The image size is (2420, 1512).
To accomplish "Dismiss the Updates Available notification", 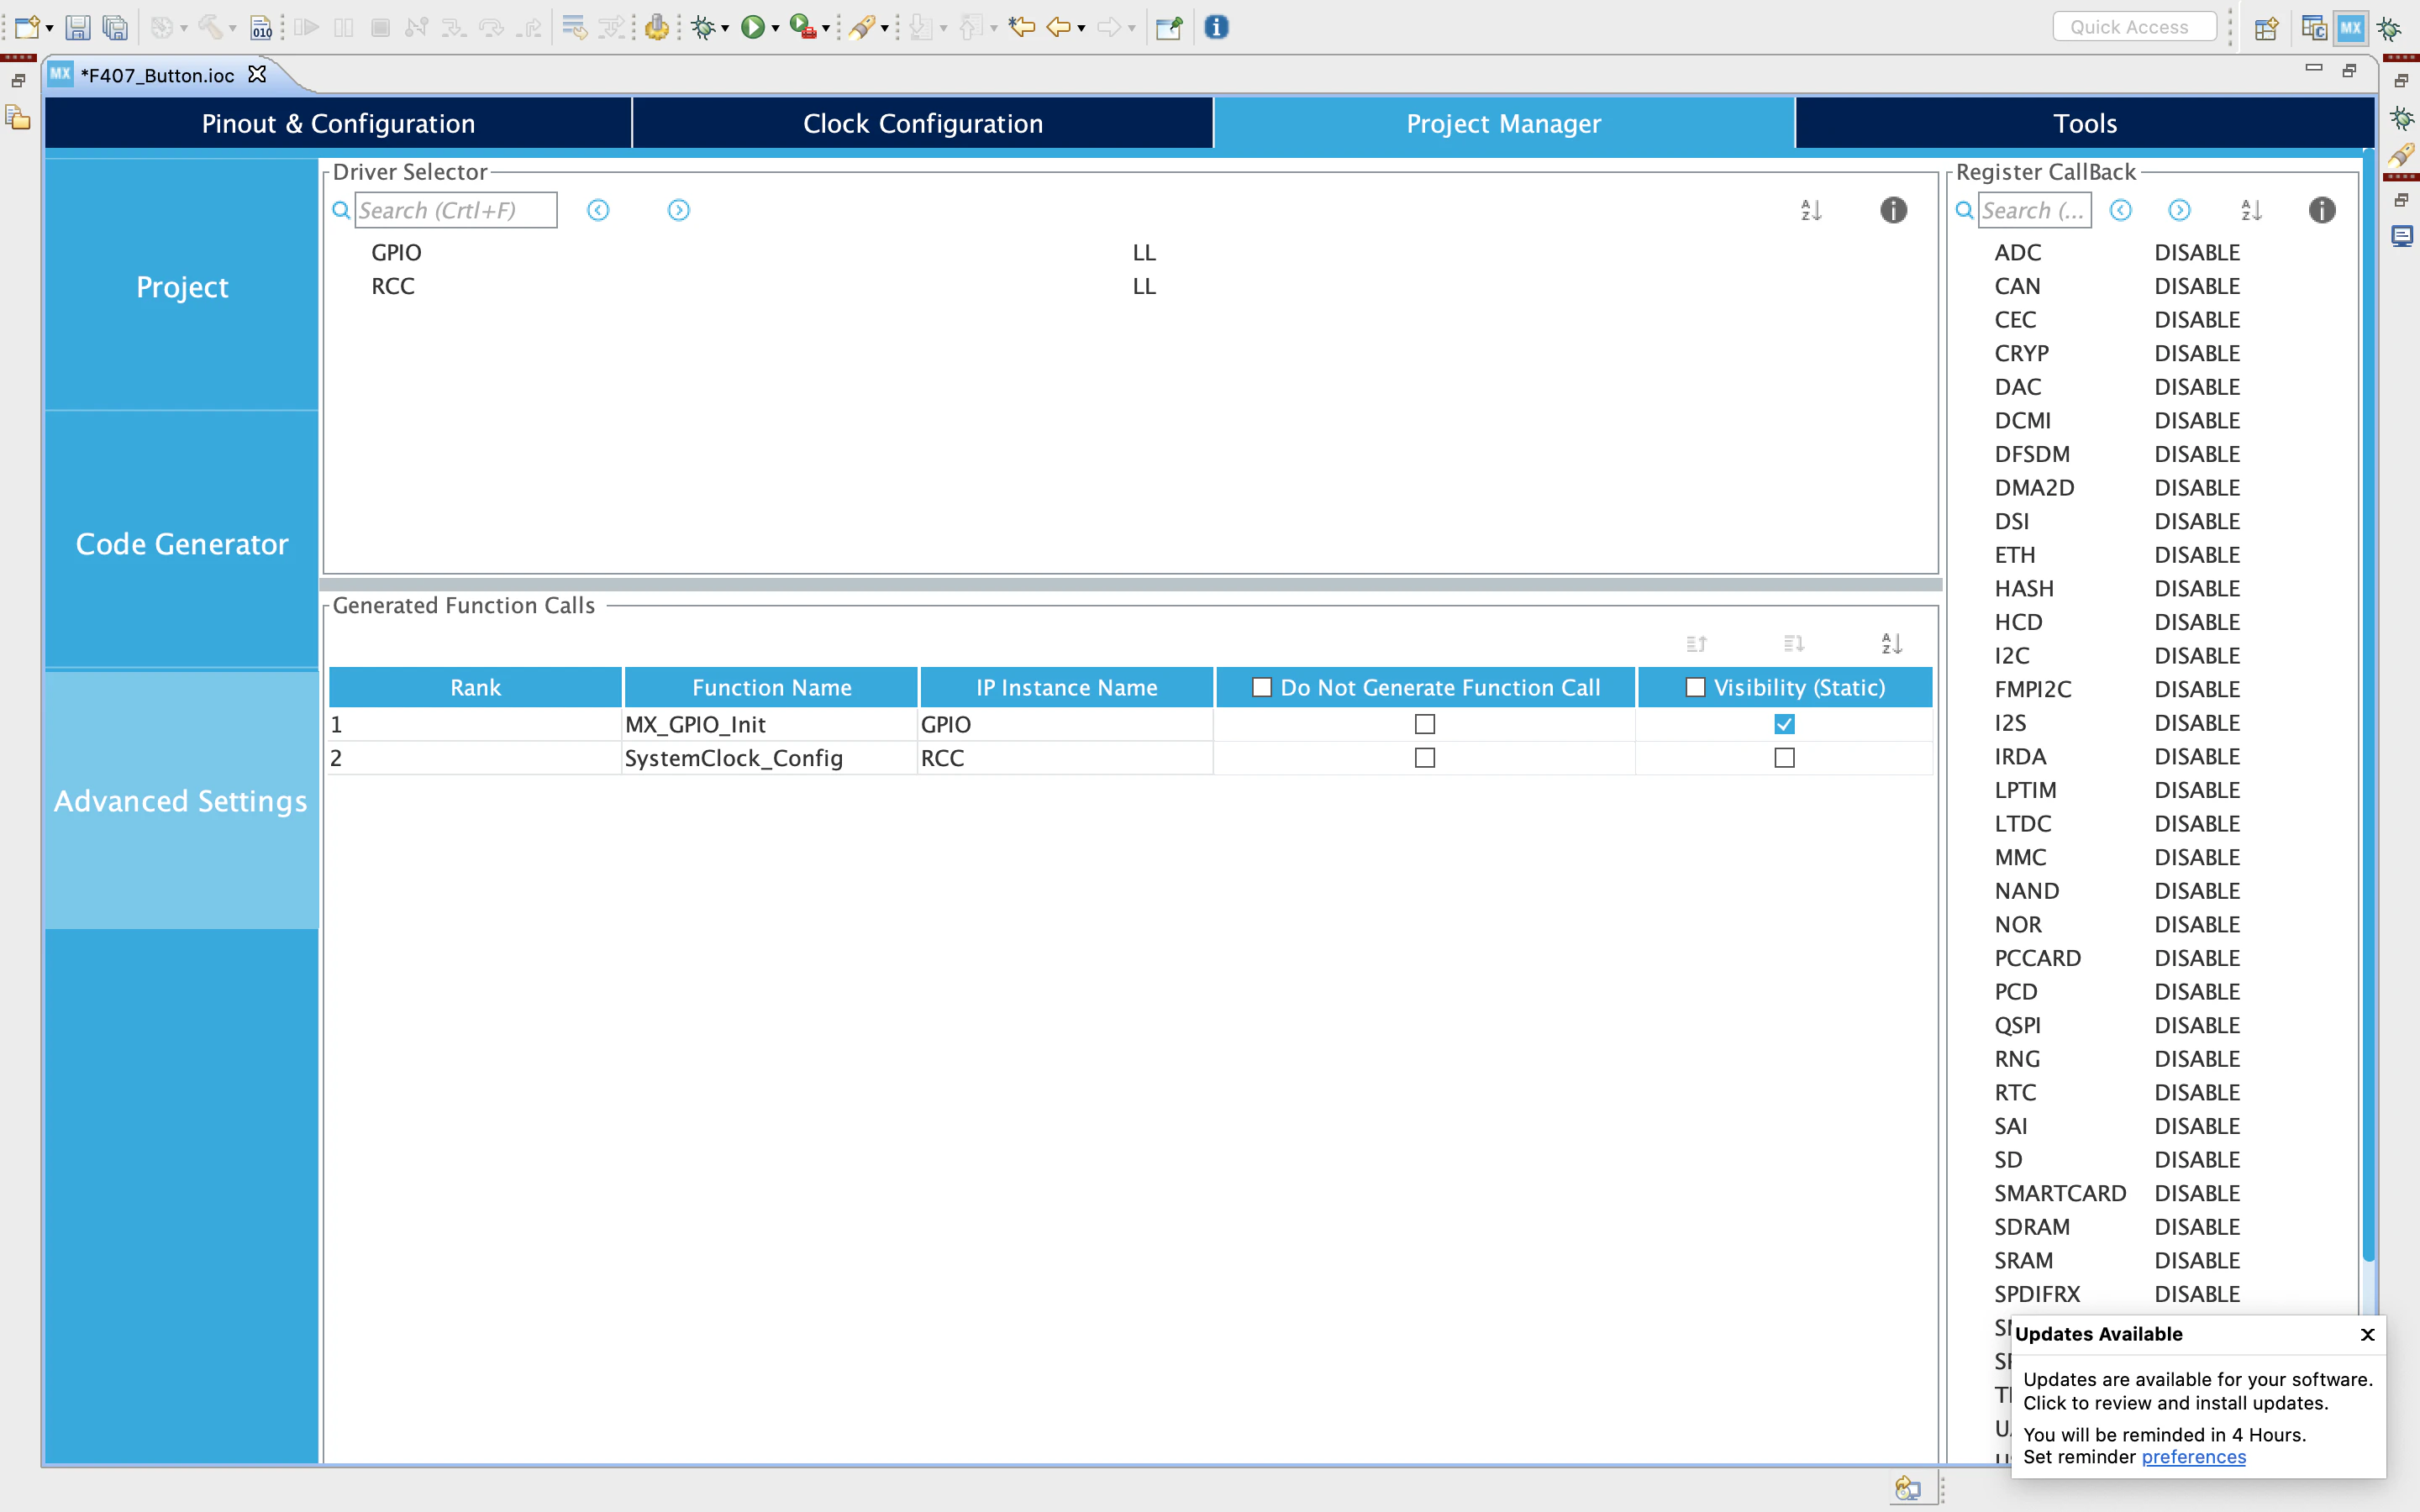I will 2367,1334.
